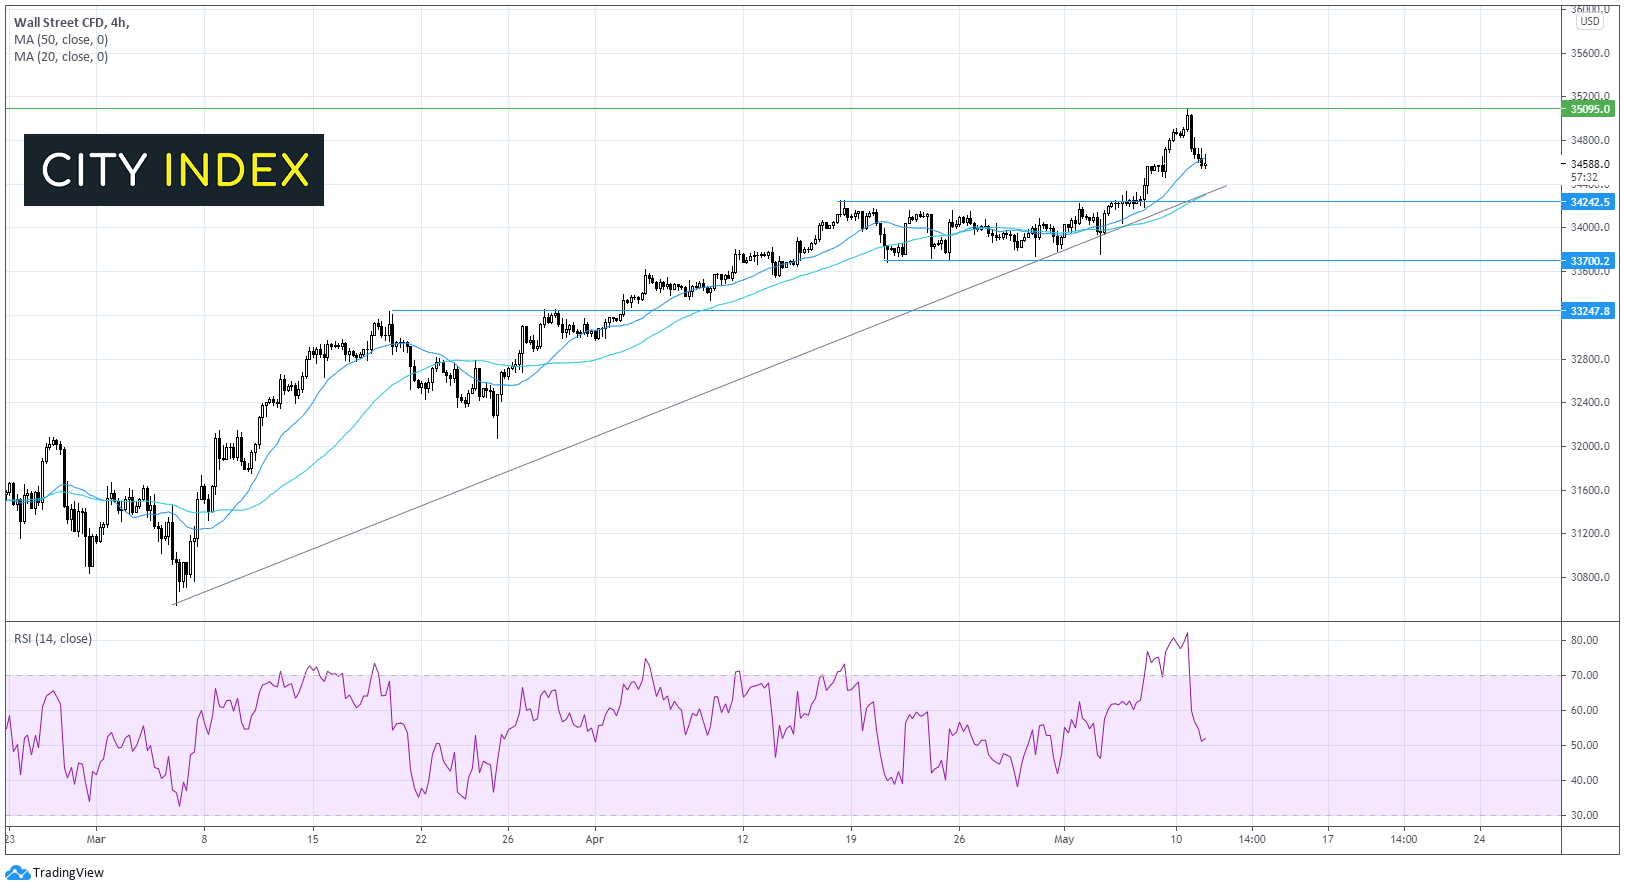Select the green 35095.0 price label
1625x891 pixels.
[x=1589, y=109]
